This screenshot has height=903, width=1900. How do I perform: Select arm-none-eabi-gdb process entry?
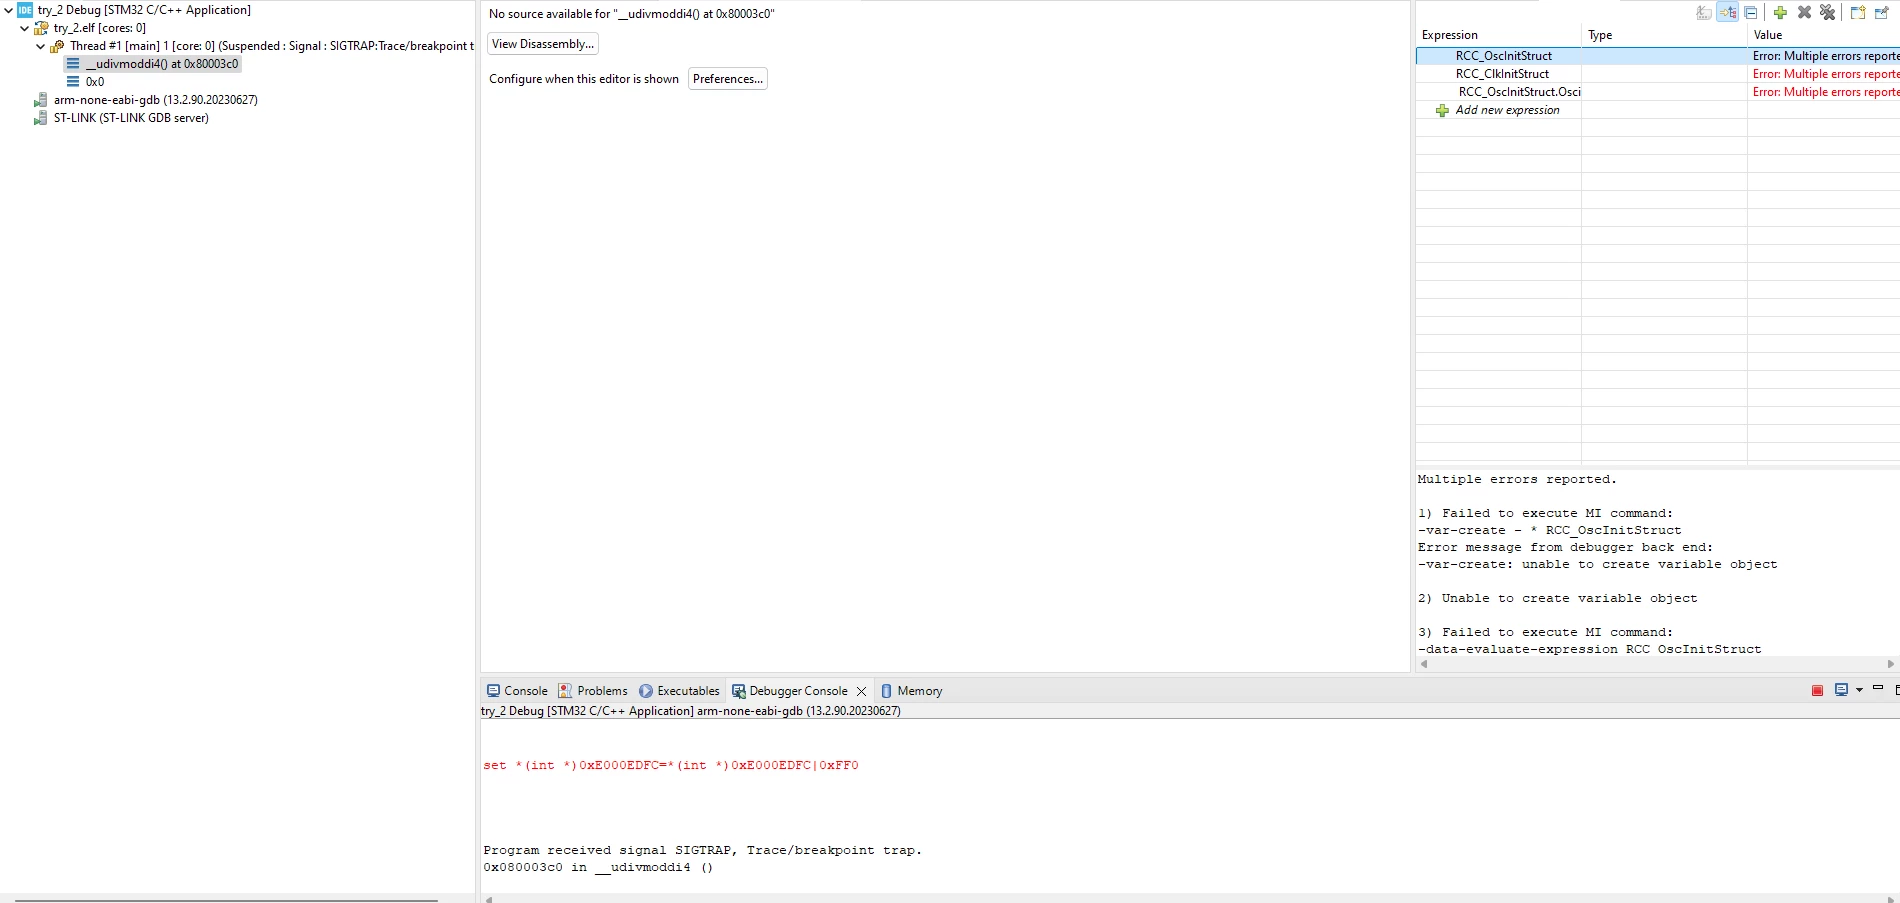pyautogui.click(x=156, y=100)
